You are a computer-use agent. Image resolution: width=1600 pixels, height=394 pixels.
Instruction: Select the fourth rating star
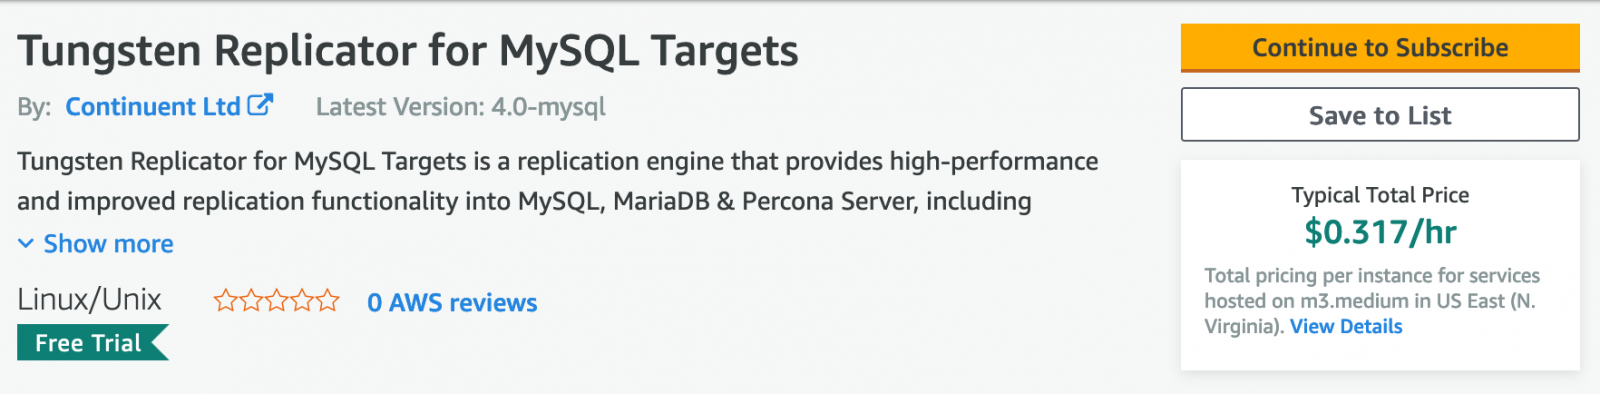302,301
